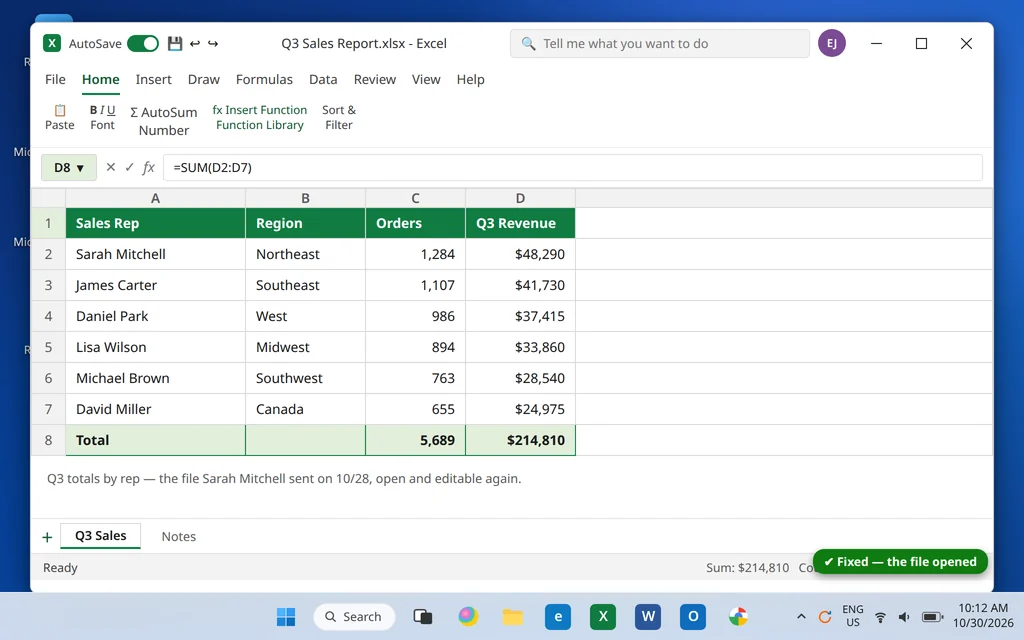Select column C header
Image resolution: width=1024 pixels, height=640 pixels.
pyautogui.click(x=415, y=198)
